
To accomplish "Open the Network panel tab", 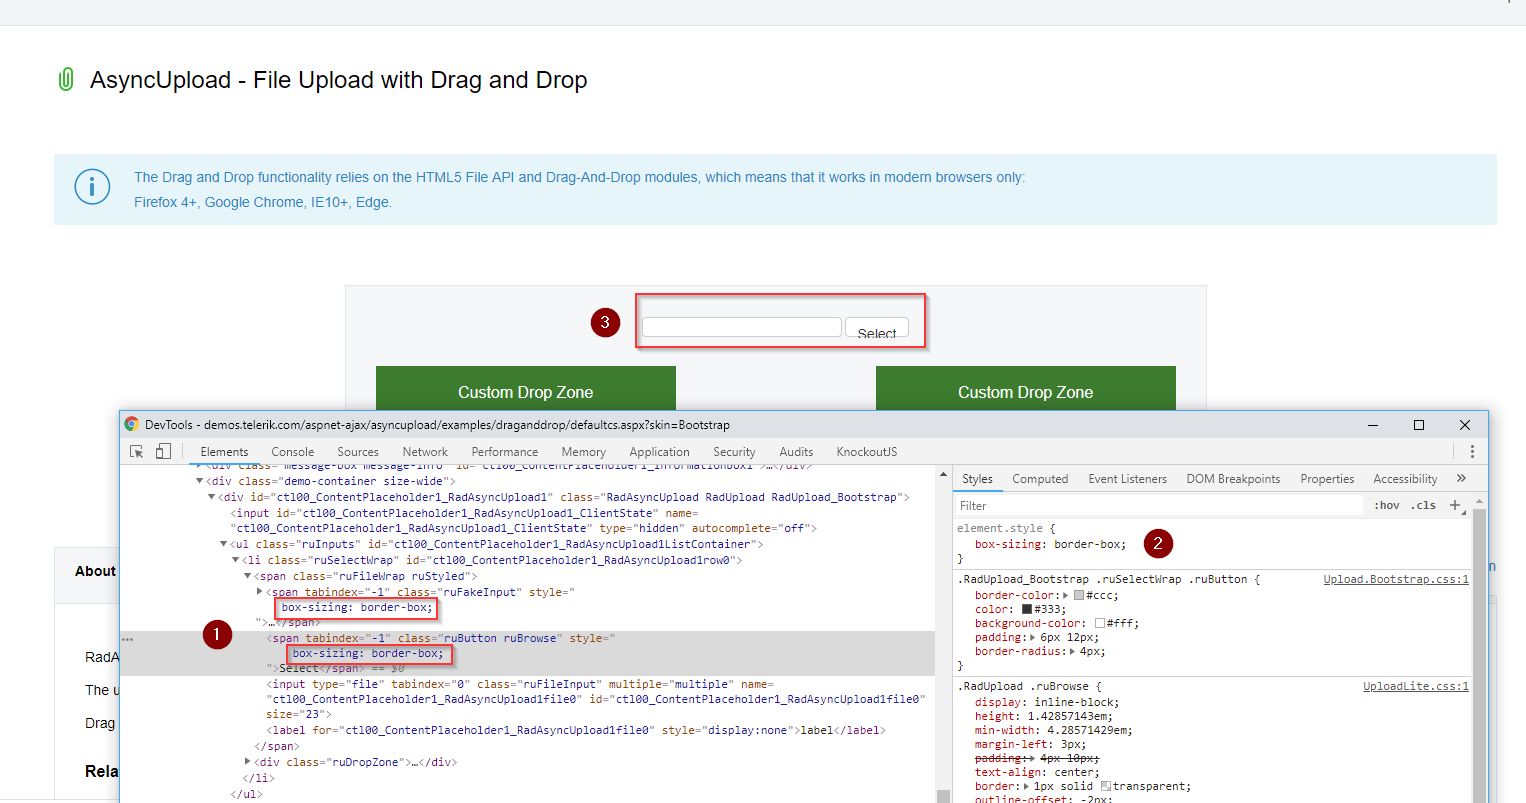I will coord(425,452).
